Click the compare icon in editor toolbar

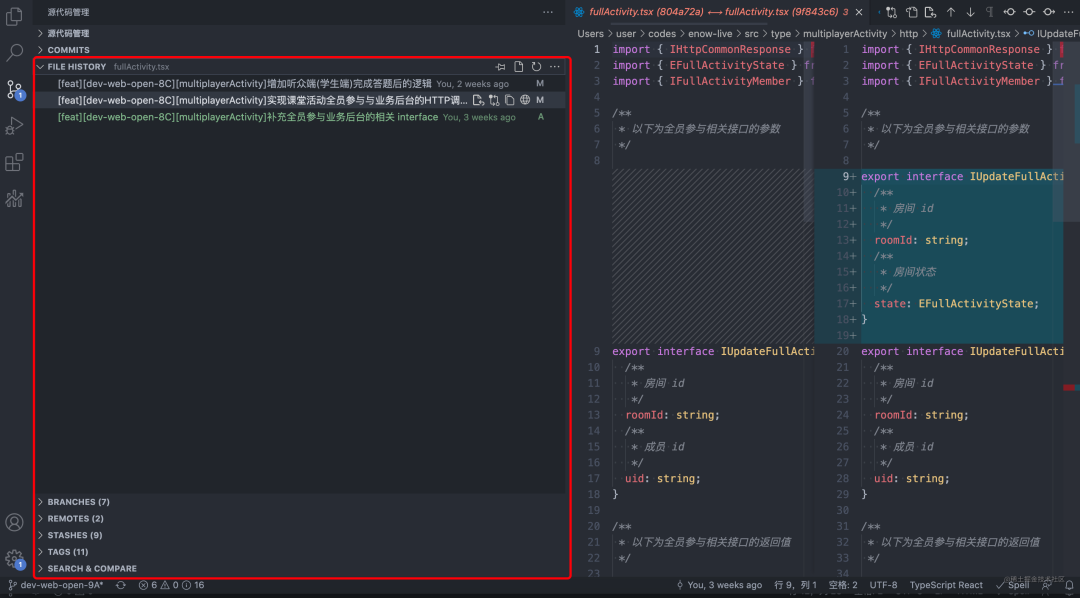891,12
